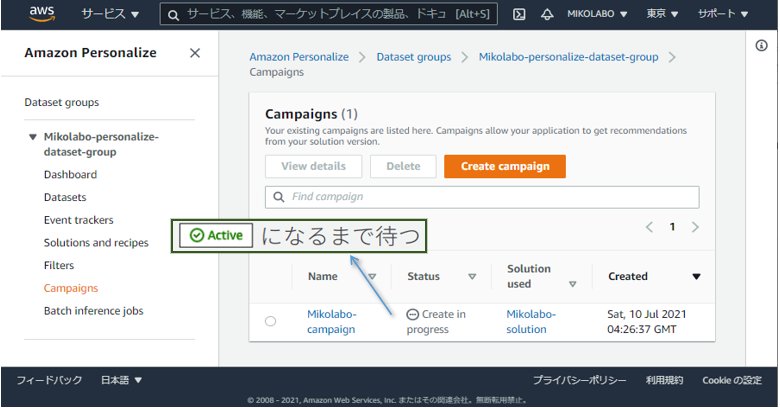Go to next campaigns page

click(695, 227)
